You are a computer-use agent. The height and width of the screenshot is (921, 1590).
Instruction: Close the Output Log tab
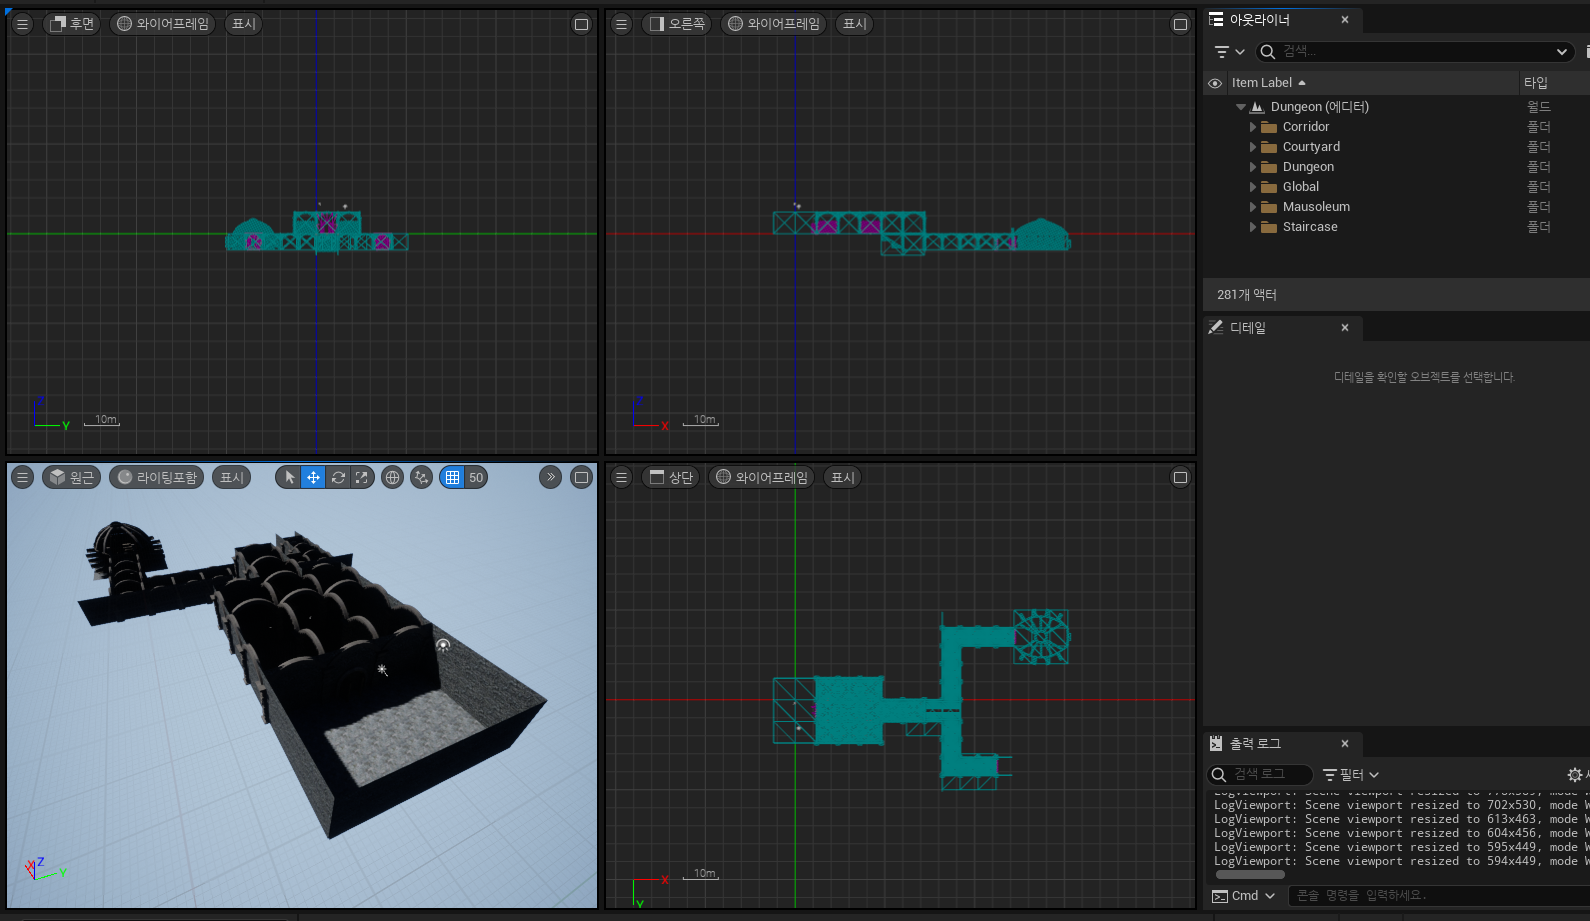1345,744
